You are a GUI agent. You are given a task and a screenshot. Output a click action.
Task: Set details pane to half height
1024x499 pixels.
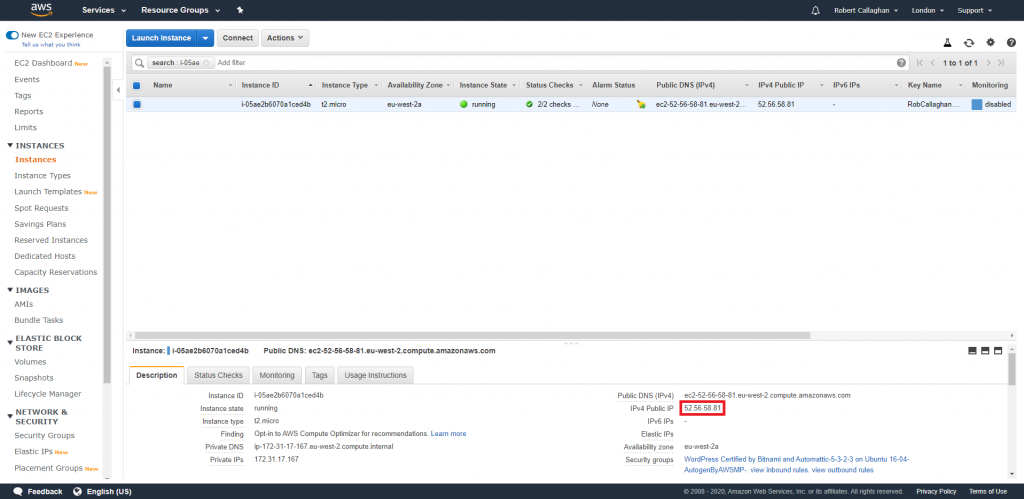(x=985, y=351)
